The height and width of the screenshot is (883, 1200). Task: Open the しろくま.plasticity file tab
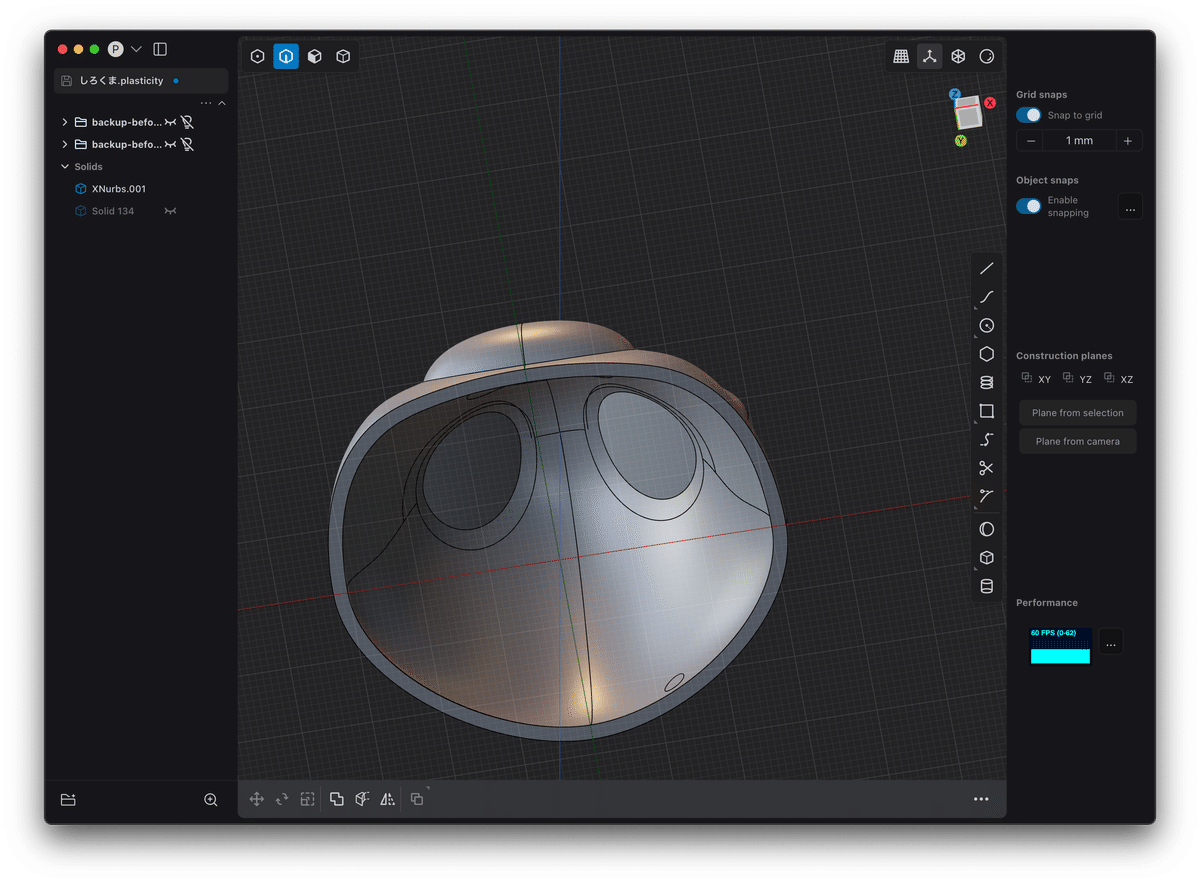(140, 81)
